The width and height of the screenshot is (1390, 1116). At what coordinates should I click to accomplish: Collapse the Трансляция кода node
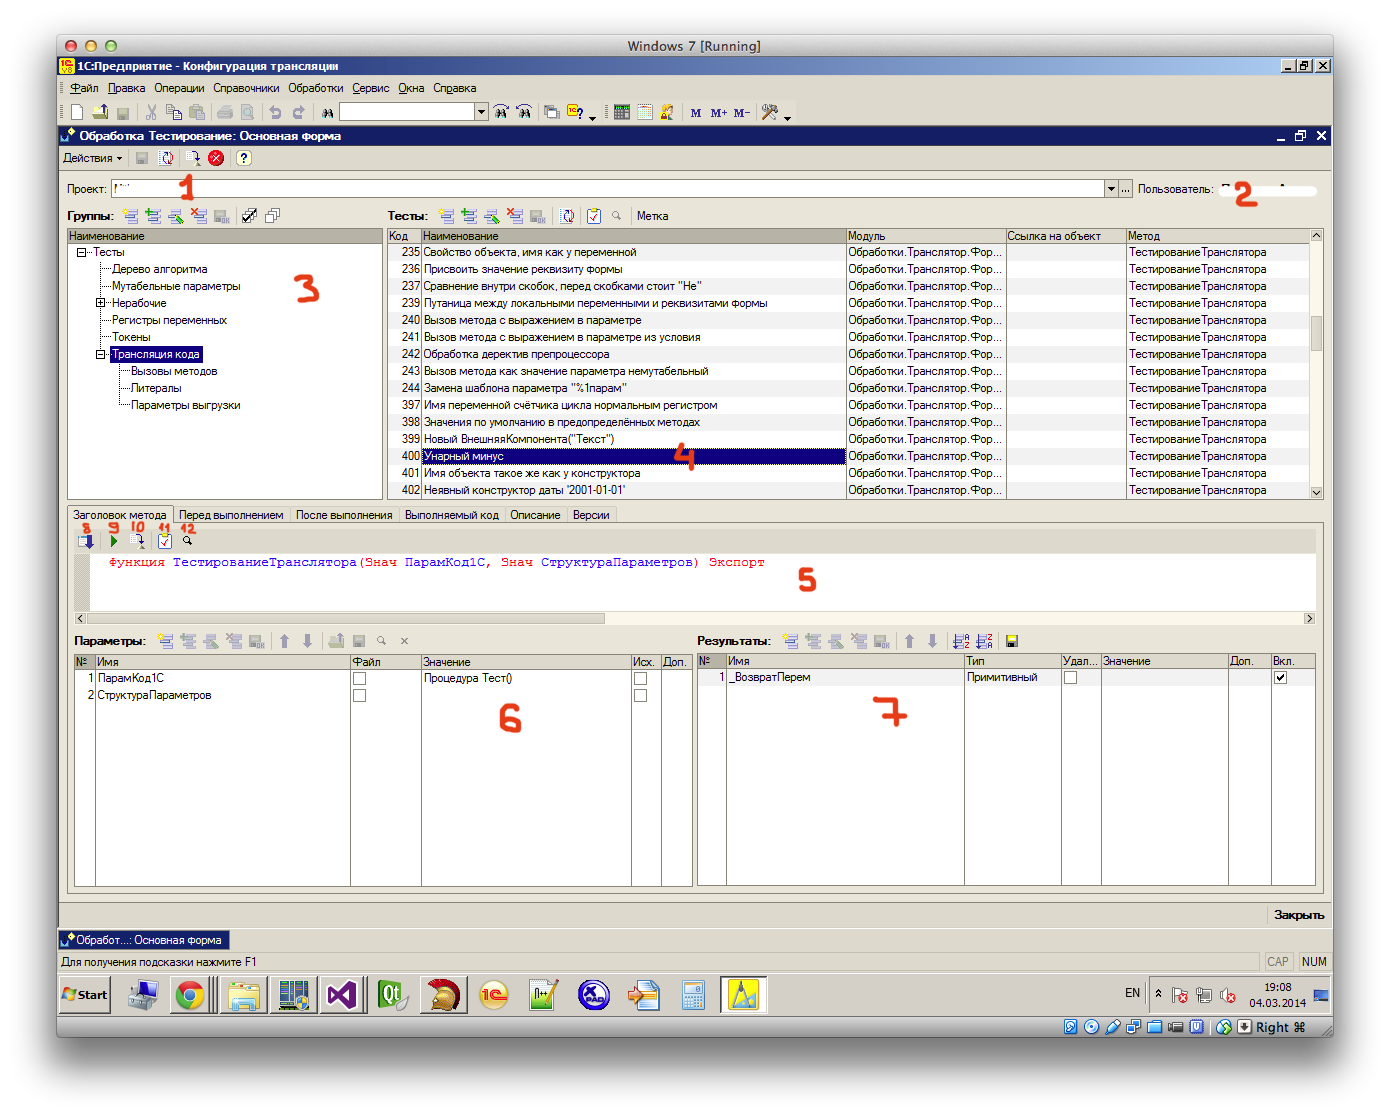pos(101,355)
